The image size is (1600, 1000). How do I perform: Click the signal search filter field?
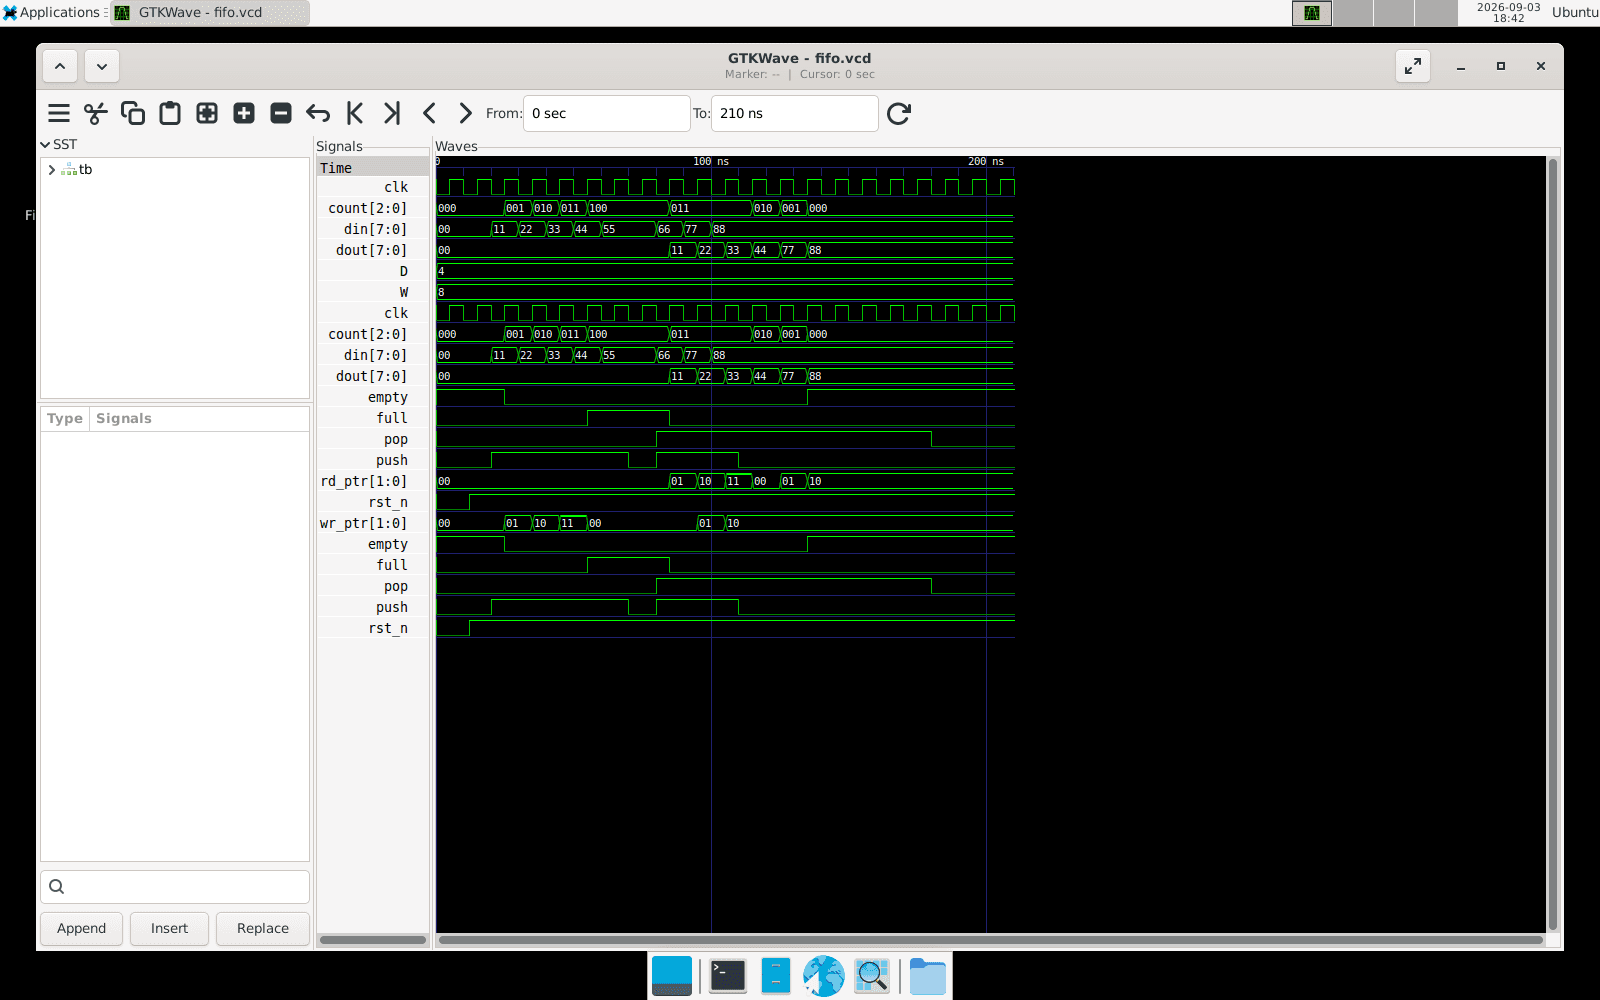(175, 886)
